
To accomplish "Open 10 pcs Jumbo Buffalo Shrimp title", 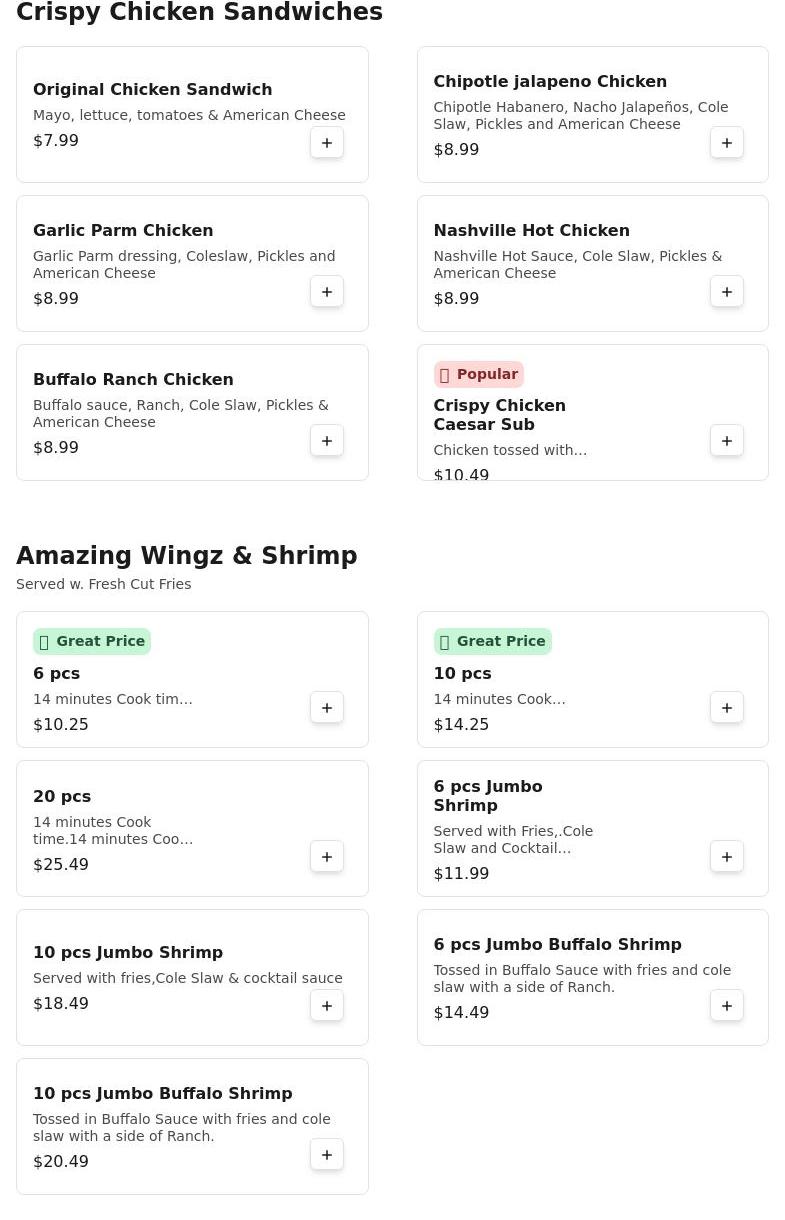I will (x=162, y=1094).
